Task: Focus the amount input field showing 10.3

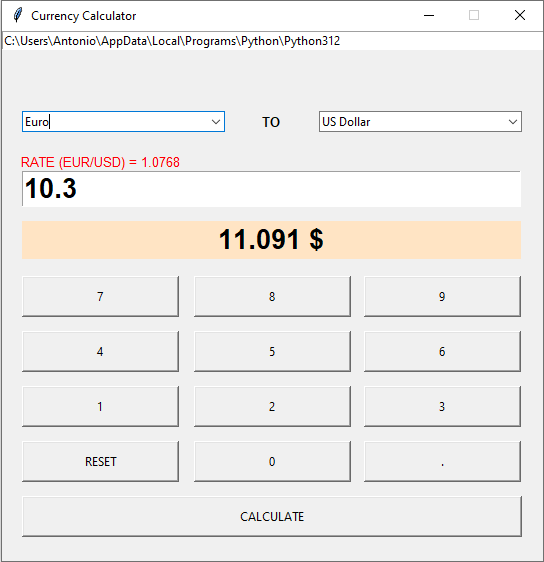Action: (271, 189)
